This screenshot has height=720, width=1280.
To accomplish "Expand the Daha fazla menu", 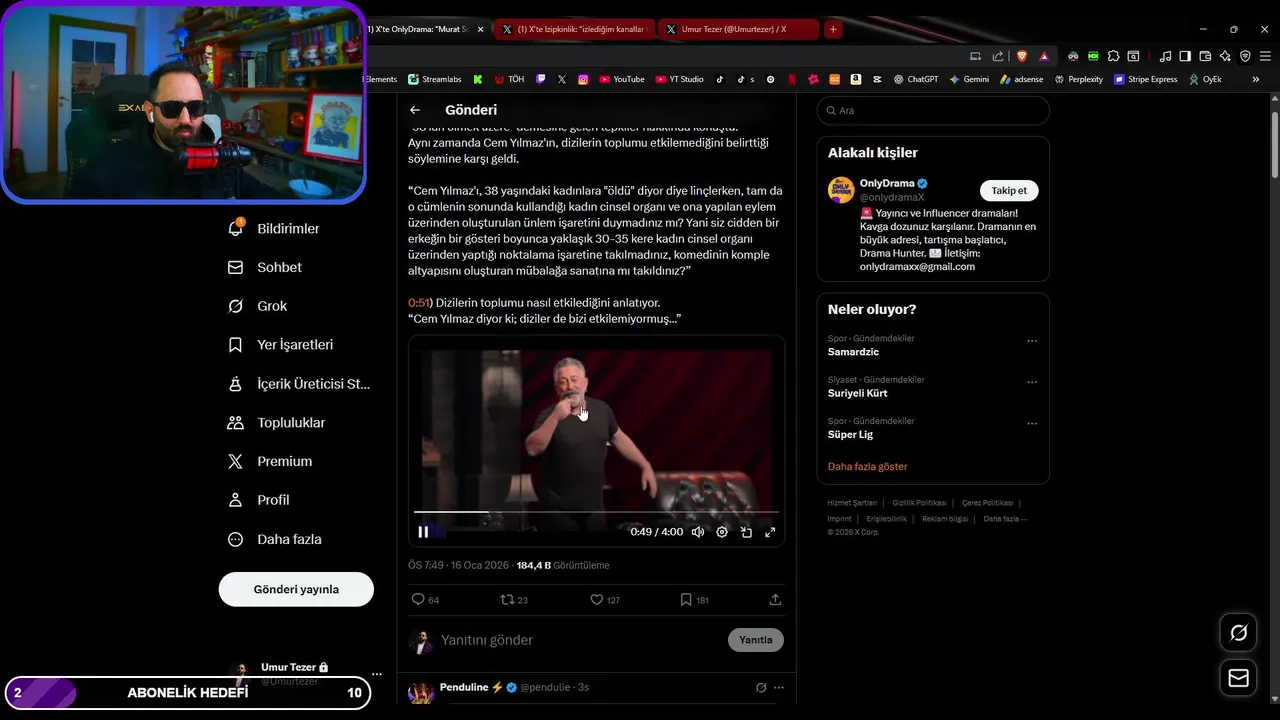I will (x=275, y=539).
